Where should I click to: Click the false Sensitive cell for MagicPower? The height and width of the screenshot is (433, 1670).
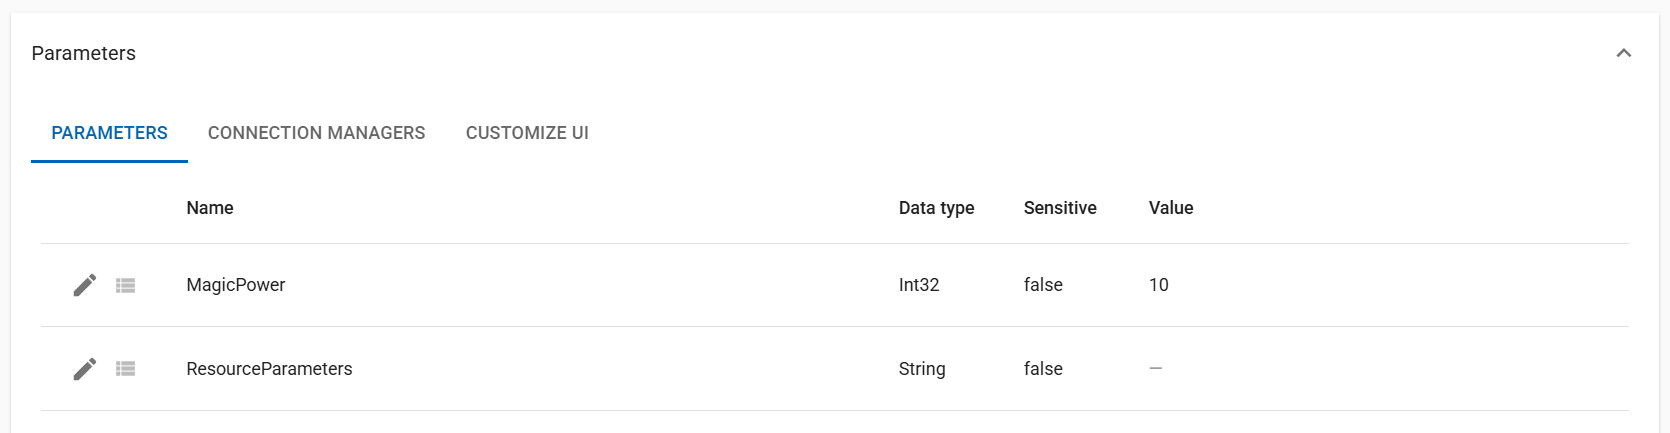[x=1043, y=285]
